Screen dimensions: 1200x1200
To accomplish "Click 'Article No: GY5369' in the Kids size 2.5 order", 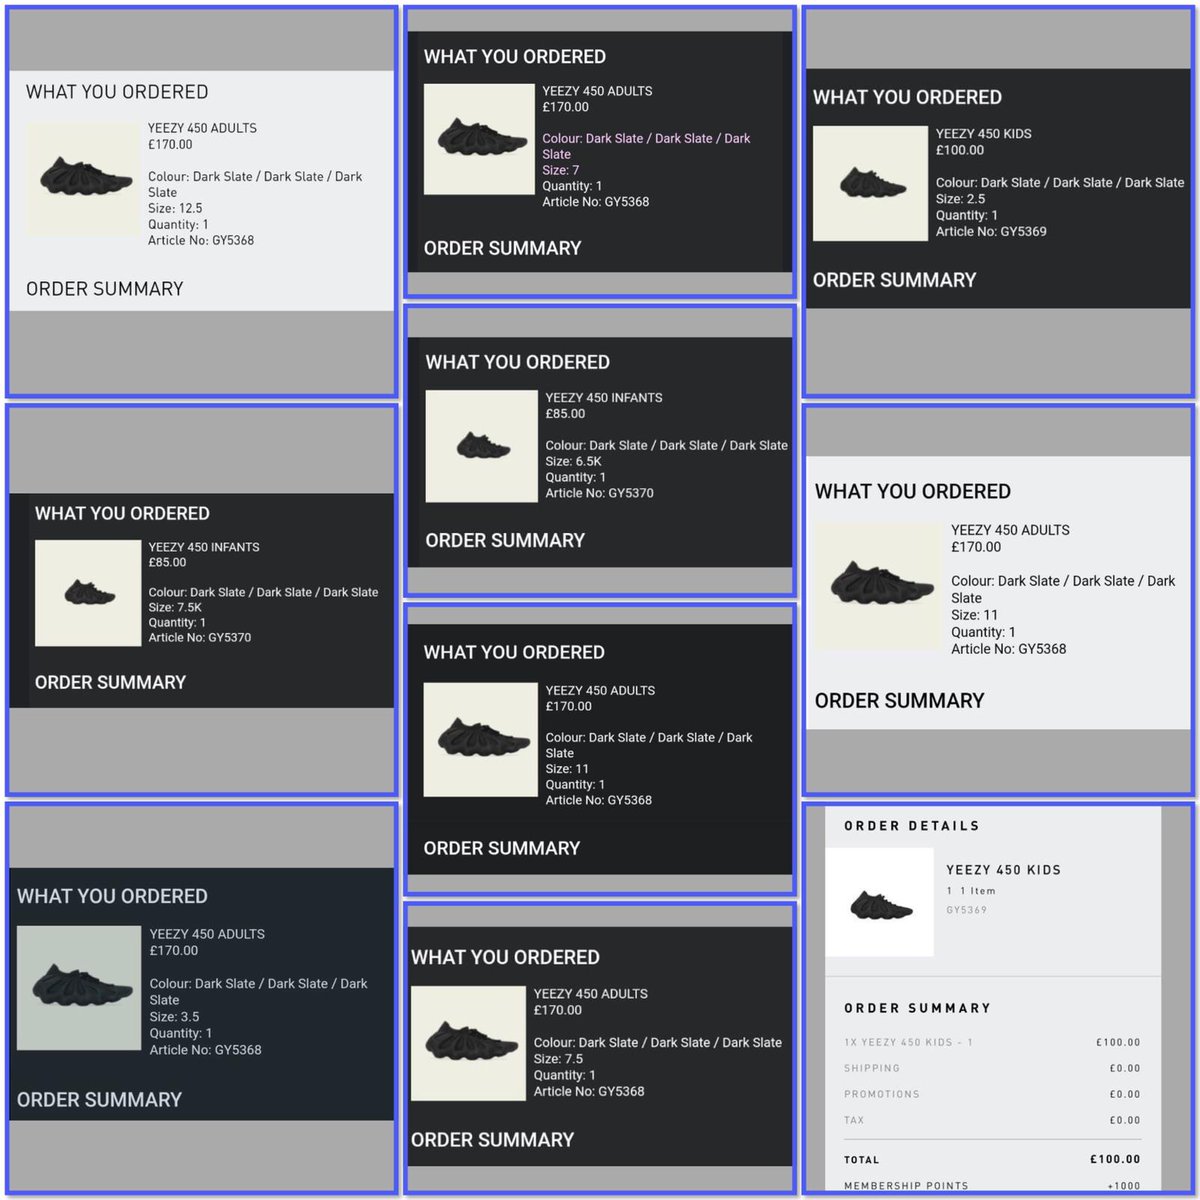I will coord(991,231).
